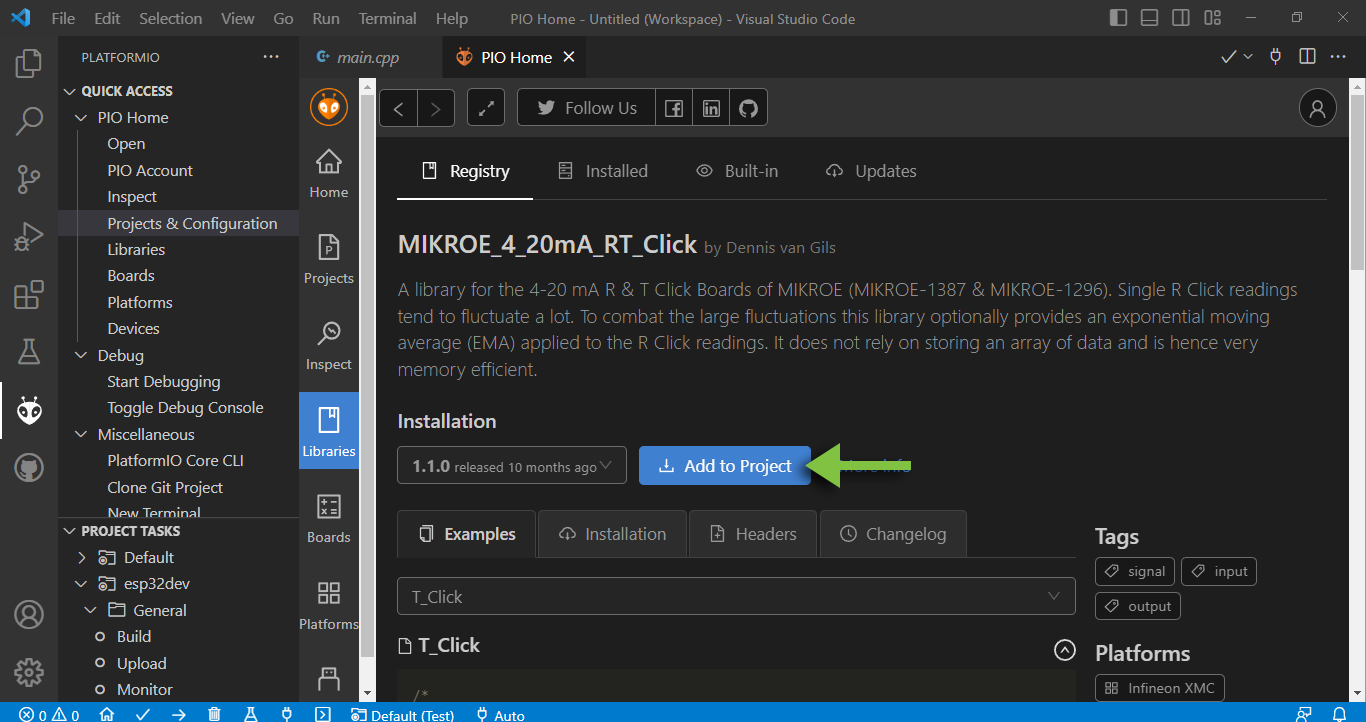Image resolution: width=1366 pixels, height=722 pixels.
Task: Open PlatformIO Facebook icon link
Action: click(674, 108)
